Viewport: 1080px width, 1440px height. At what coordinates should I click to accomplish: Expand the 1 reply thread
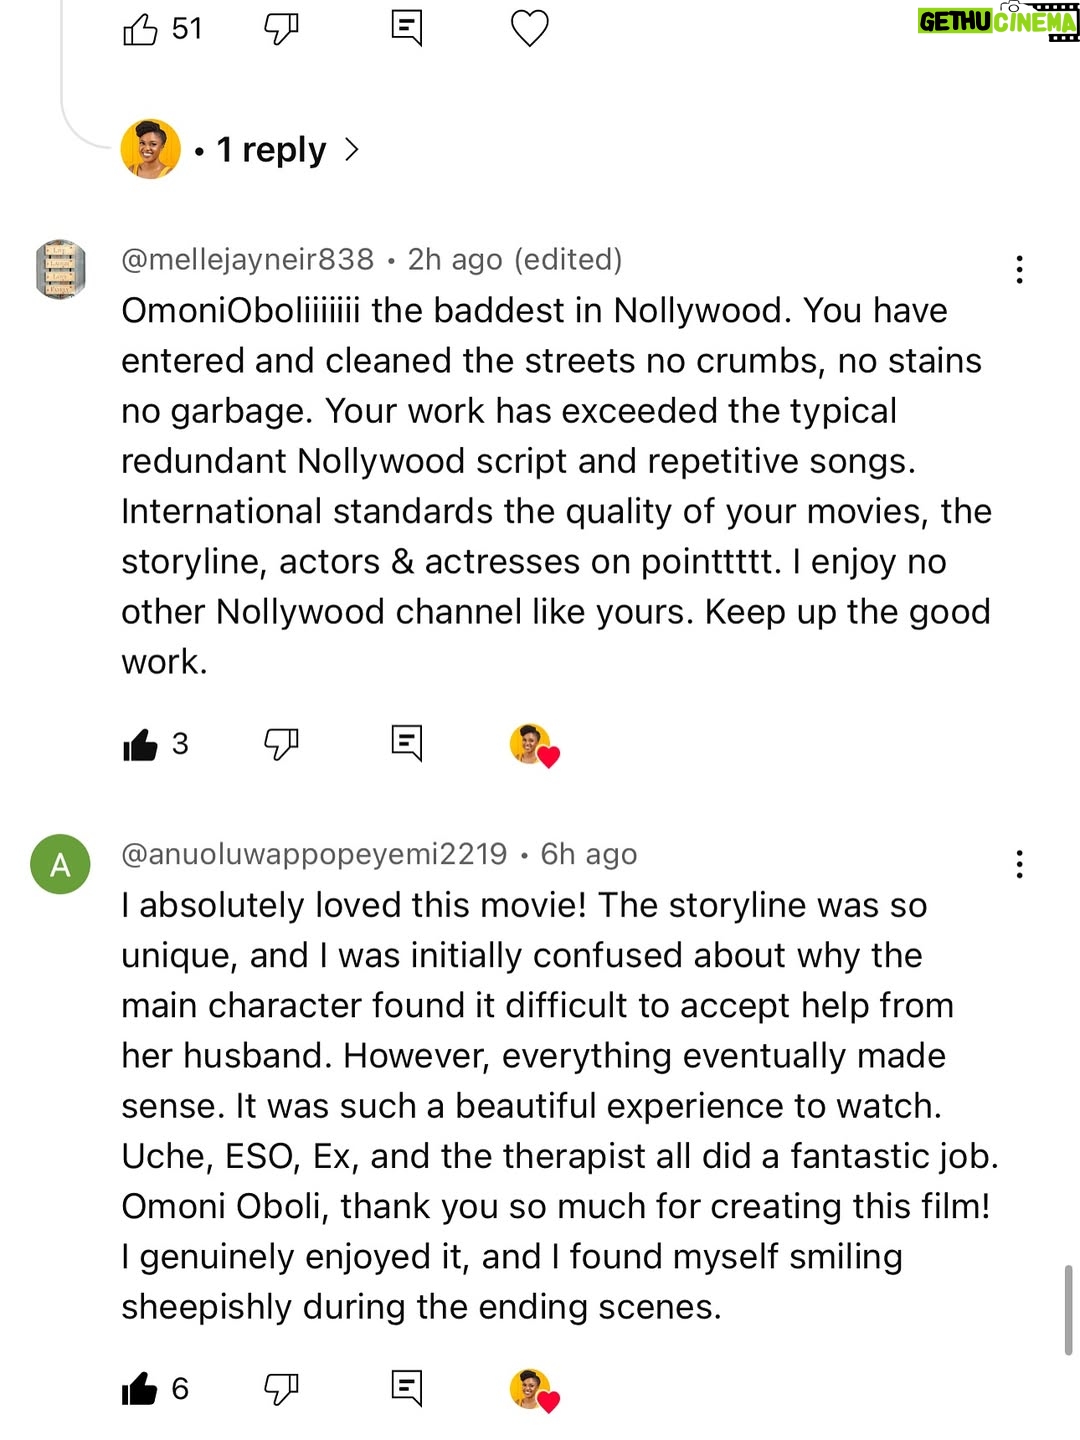[271, 150]
